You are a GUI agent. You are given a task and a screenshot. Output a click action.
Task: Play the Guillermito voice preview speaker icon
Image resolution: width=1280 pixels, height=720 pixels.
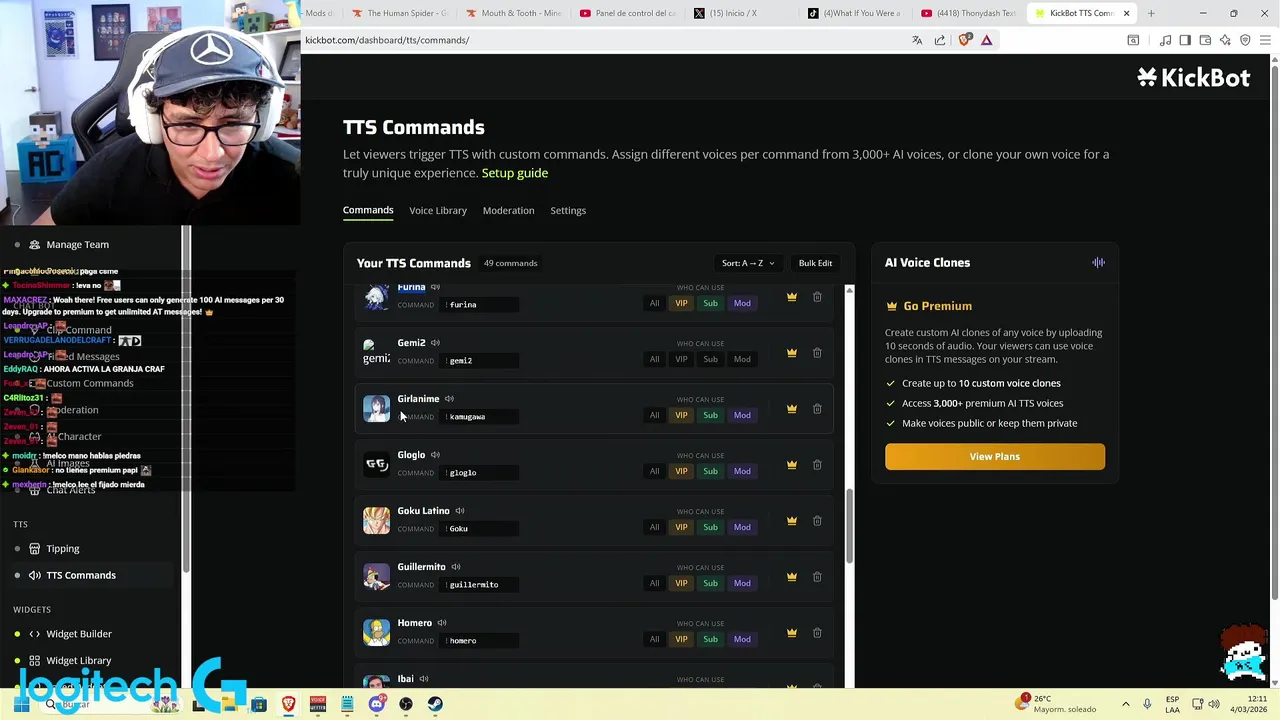(455, 567)
